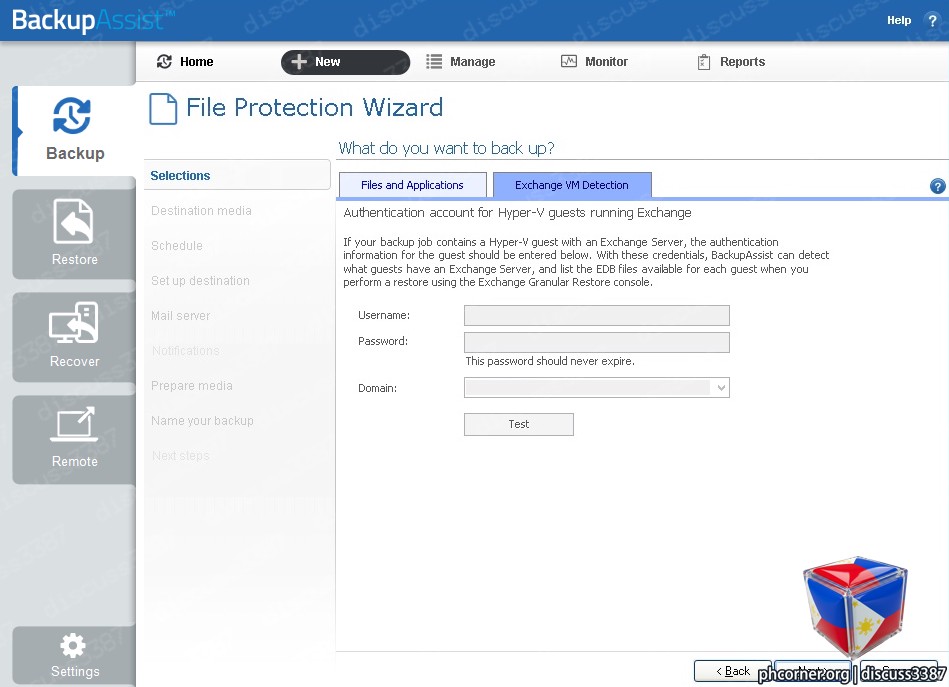The width and height of the screenshot is (949, 687).
Task: Switch to Exchange VM Detection tab
Action: (x=572, y=185)
